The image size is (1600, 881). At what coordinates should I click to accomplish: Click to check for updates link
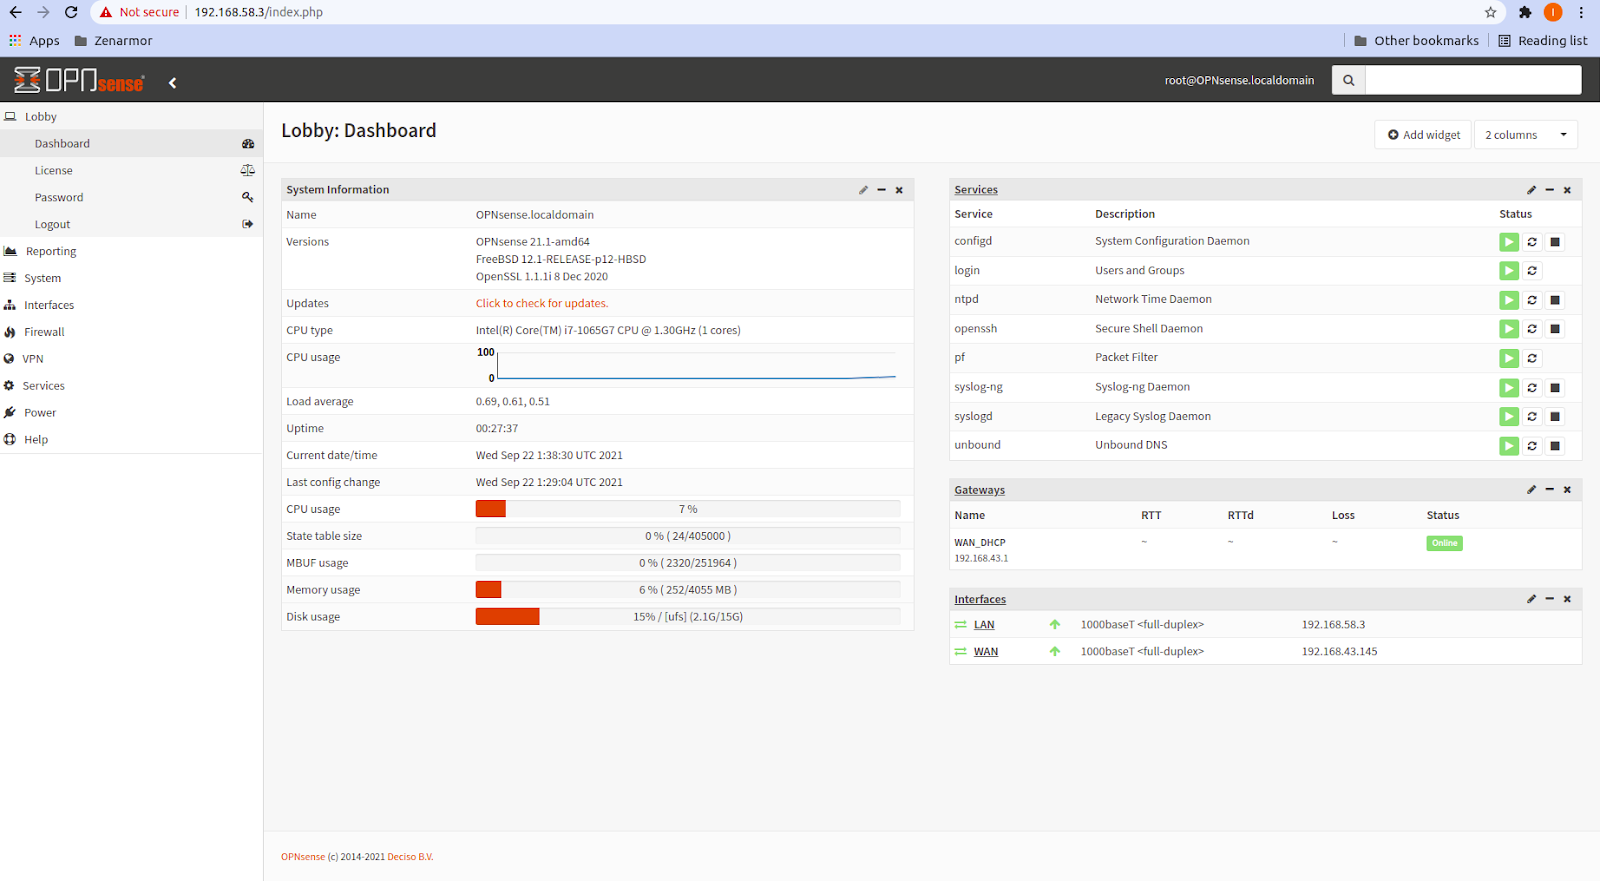click(542, 303)
